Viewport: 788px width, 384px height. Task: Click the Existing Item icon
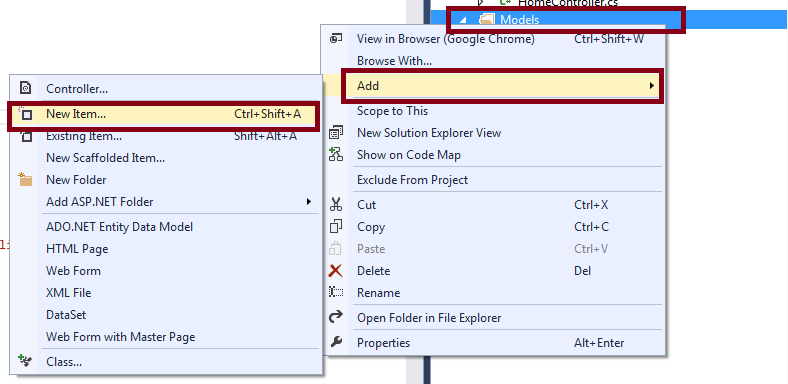(25, 136)
